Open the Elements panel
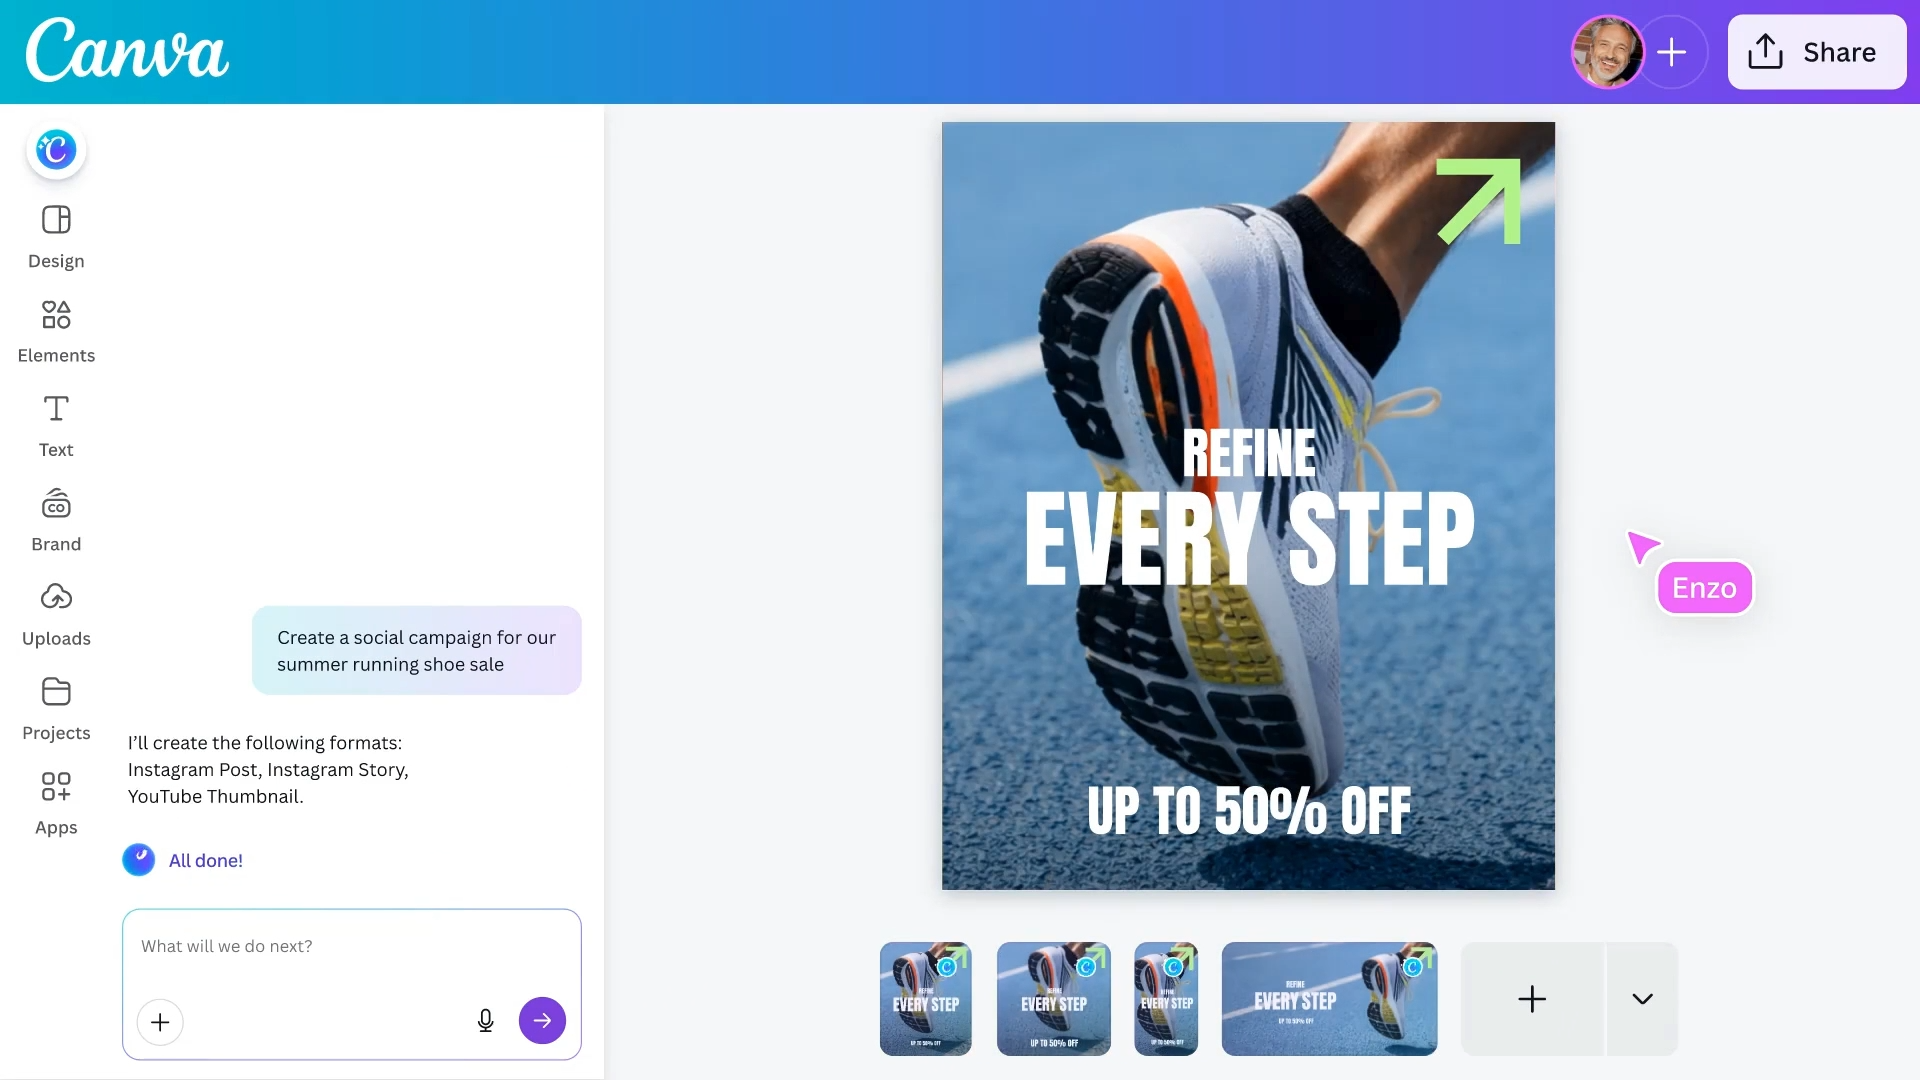1920x1080 pixels. click(x=56, y=332)
